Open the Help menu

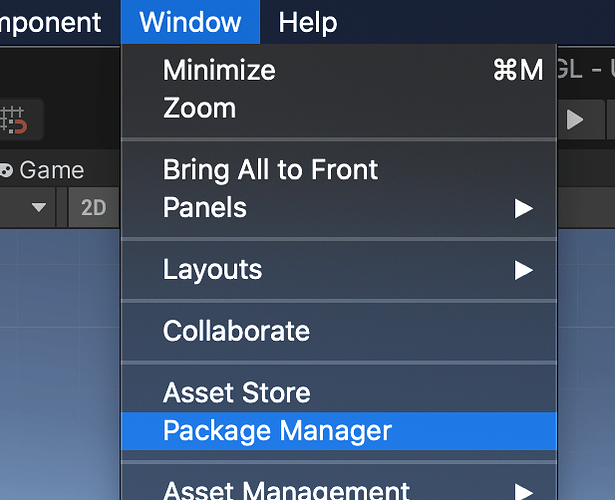pyautogui.click(x=308, y=22)
